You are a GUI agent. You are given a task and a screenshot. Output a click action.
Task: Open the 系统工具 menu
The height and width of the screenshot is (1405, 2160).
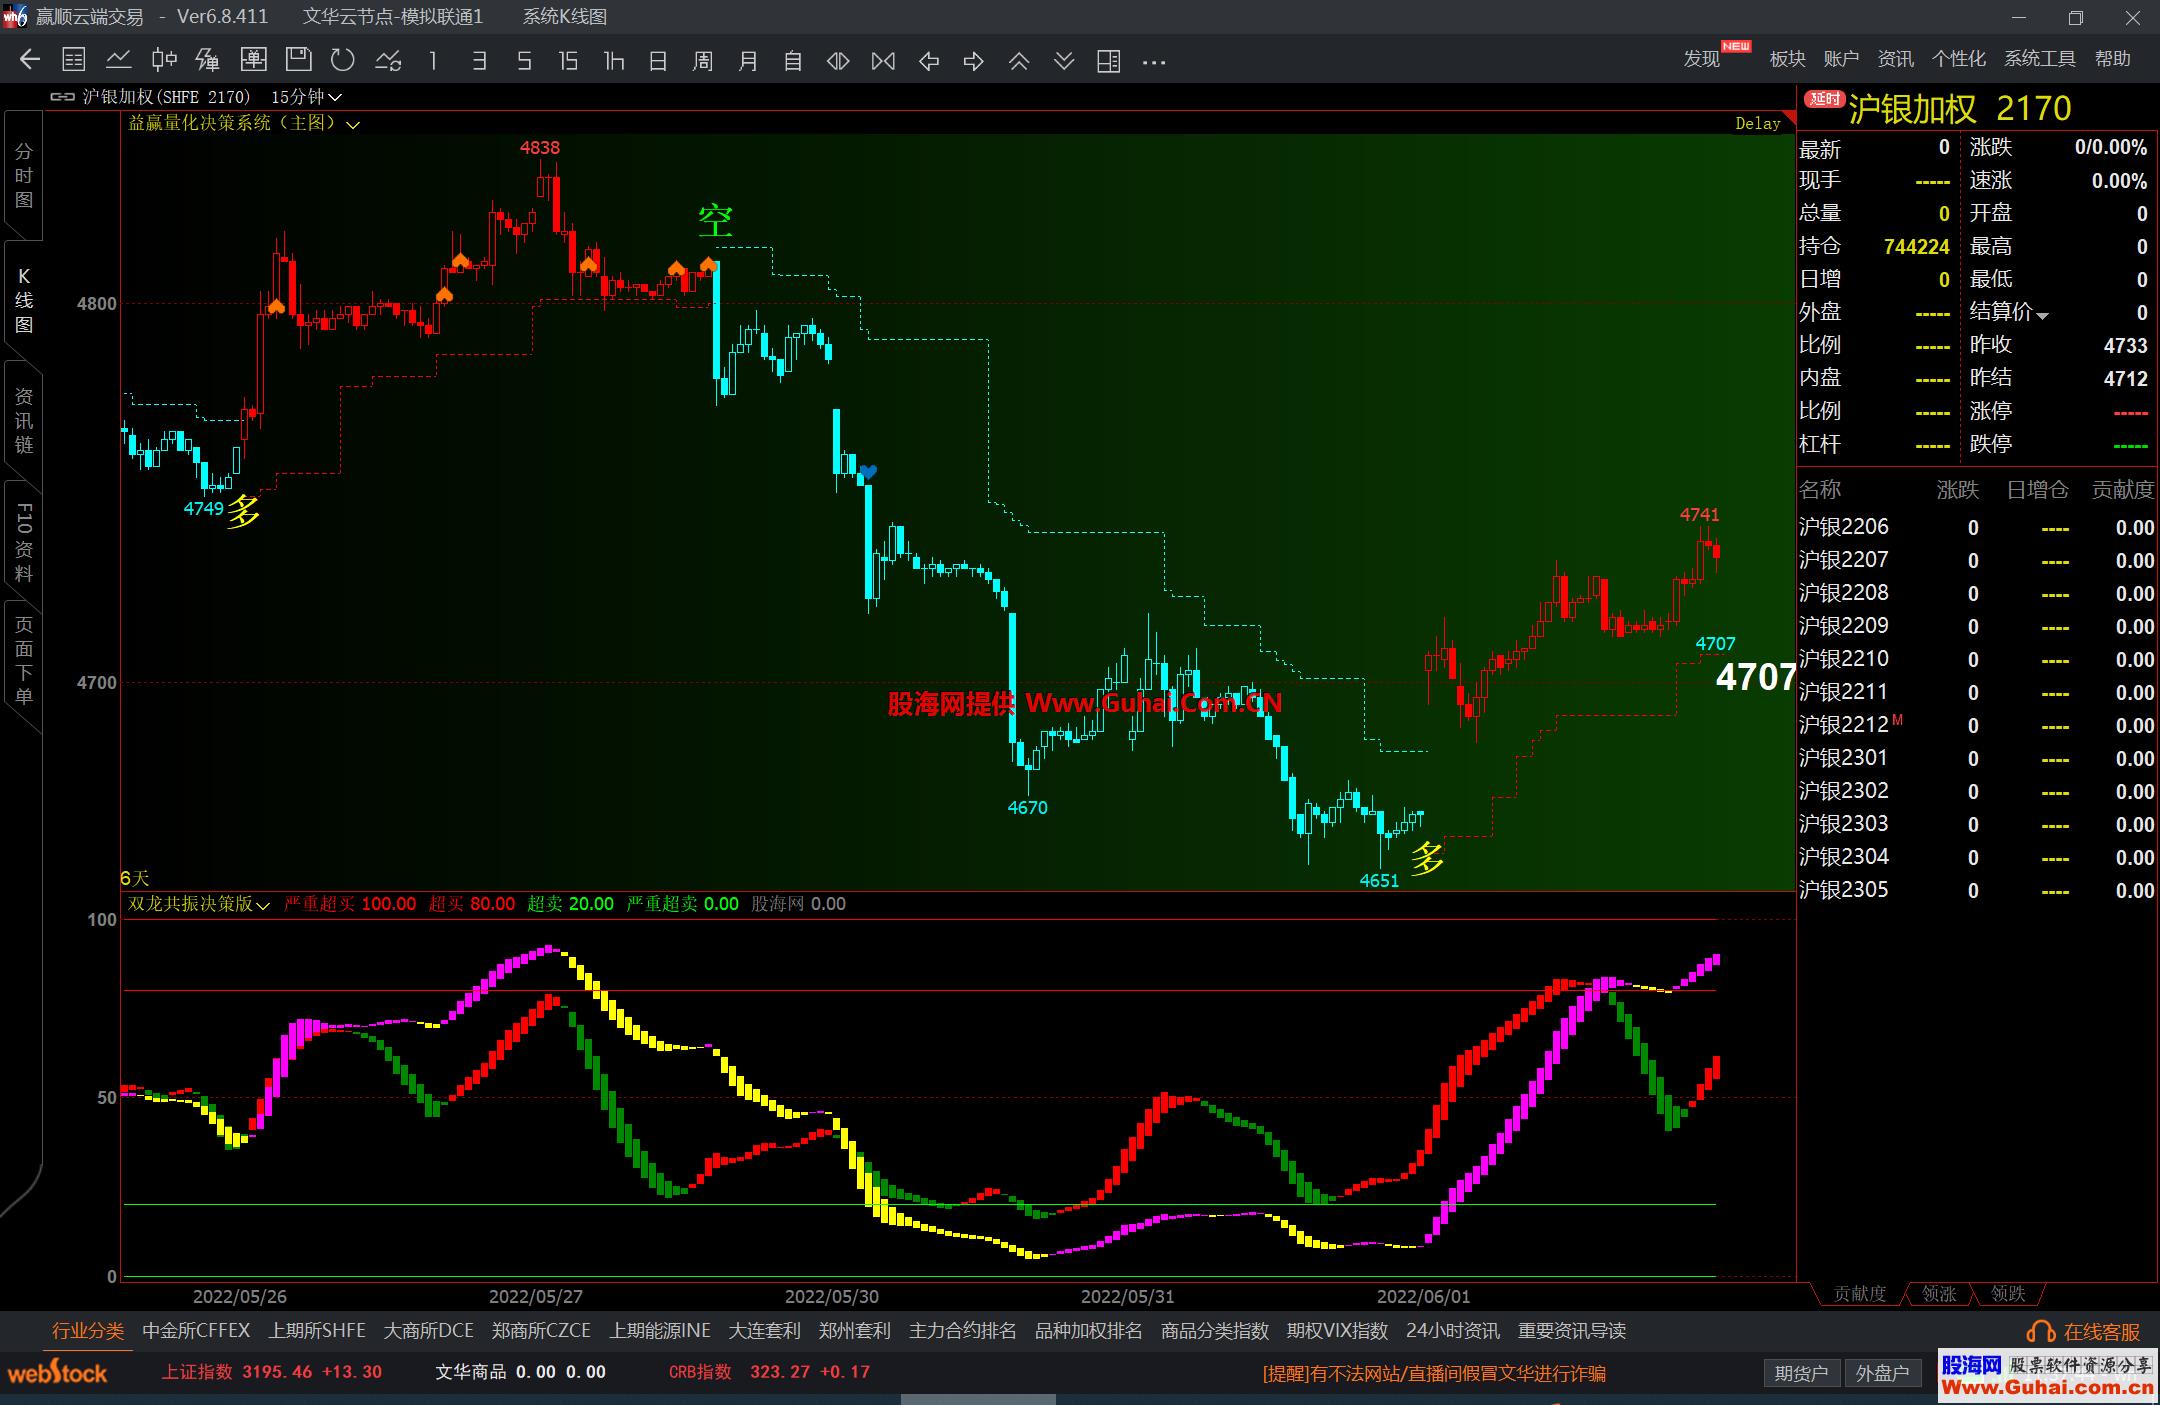pos(2039,59)
